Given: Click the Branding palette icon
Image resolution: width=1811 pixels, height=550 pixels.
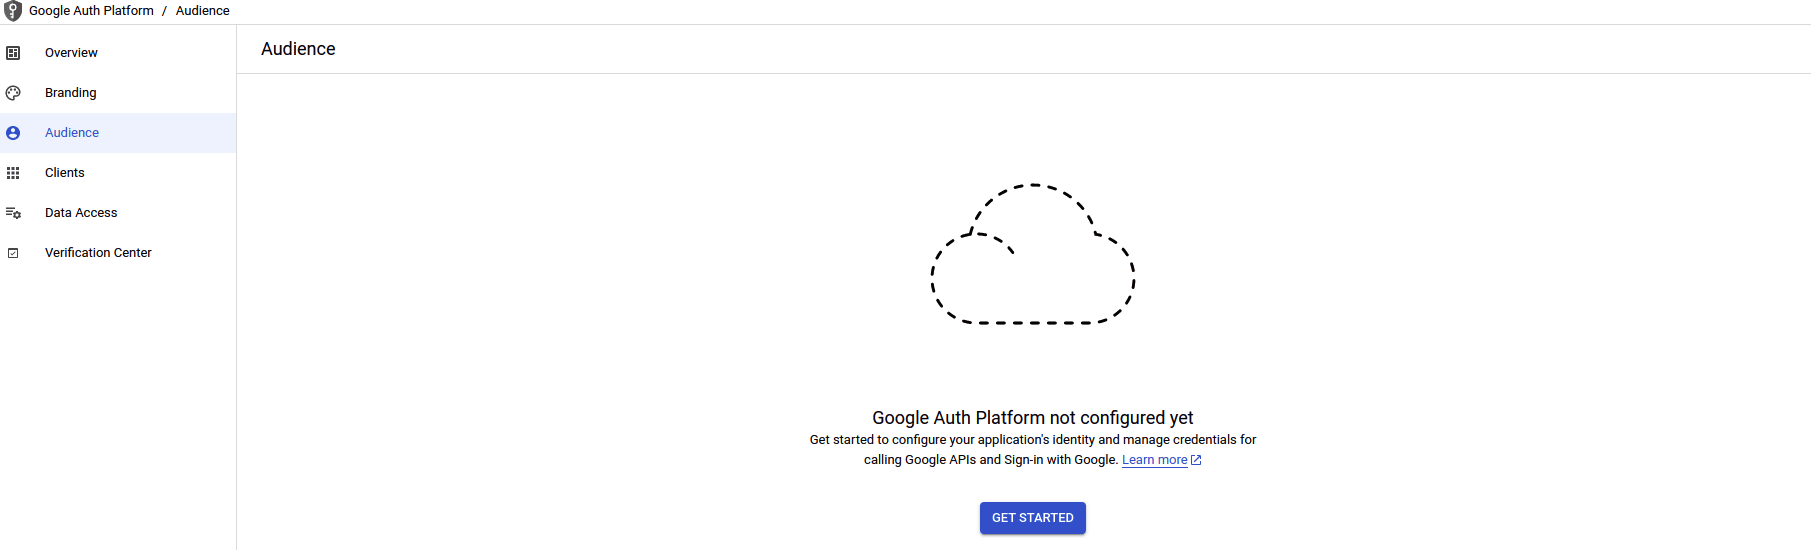Looking at the screenshot, I should [13, 93].
